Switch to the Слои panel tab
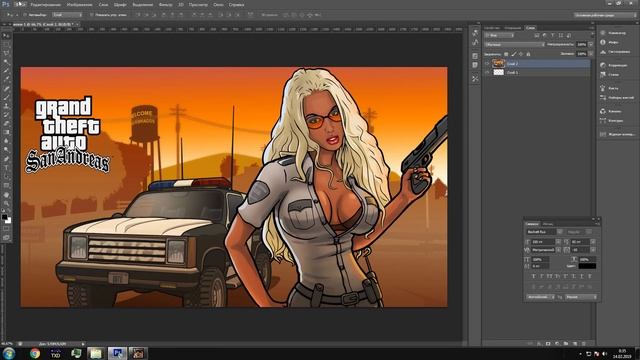The image size is (640, 360). 531,28
